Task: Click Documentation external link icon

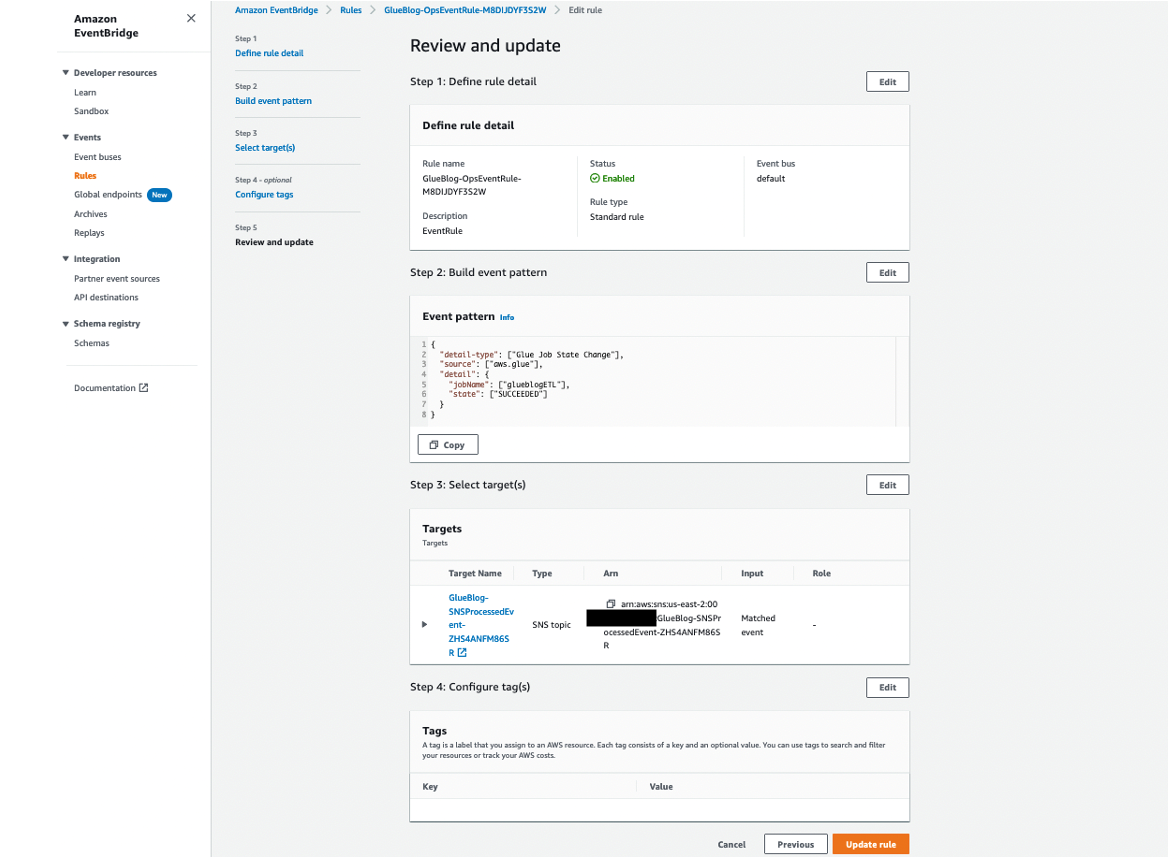Action: [x=144, y=388]
